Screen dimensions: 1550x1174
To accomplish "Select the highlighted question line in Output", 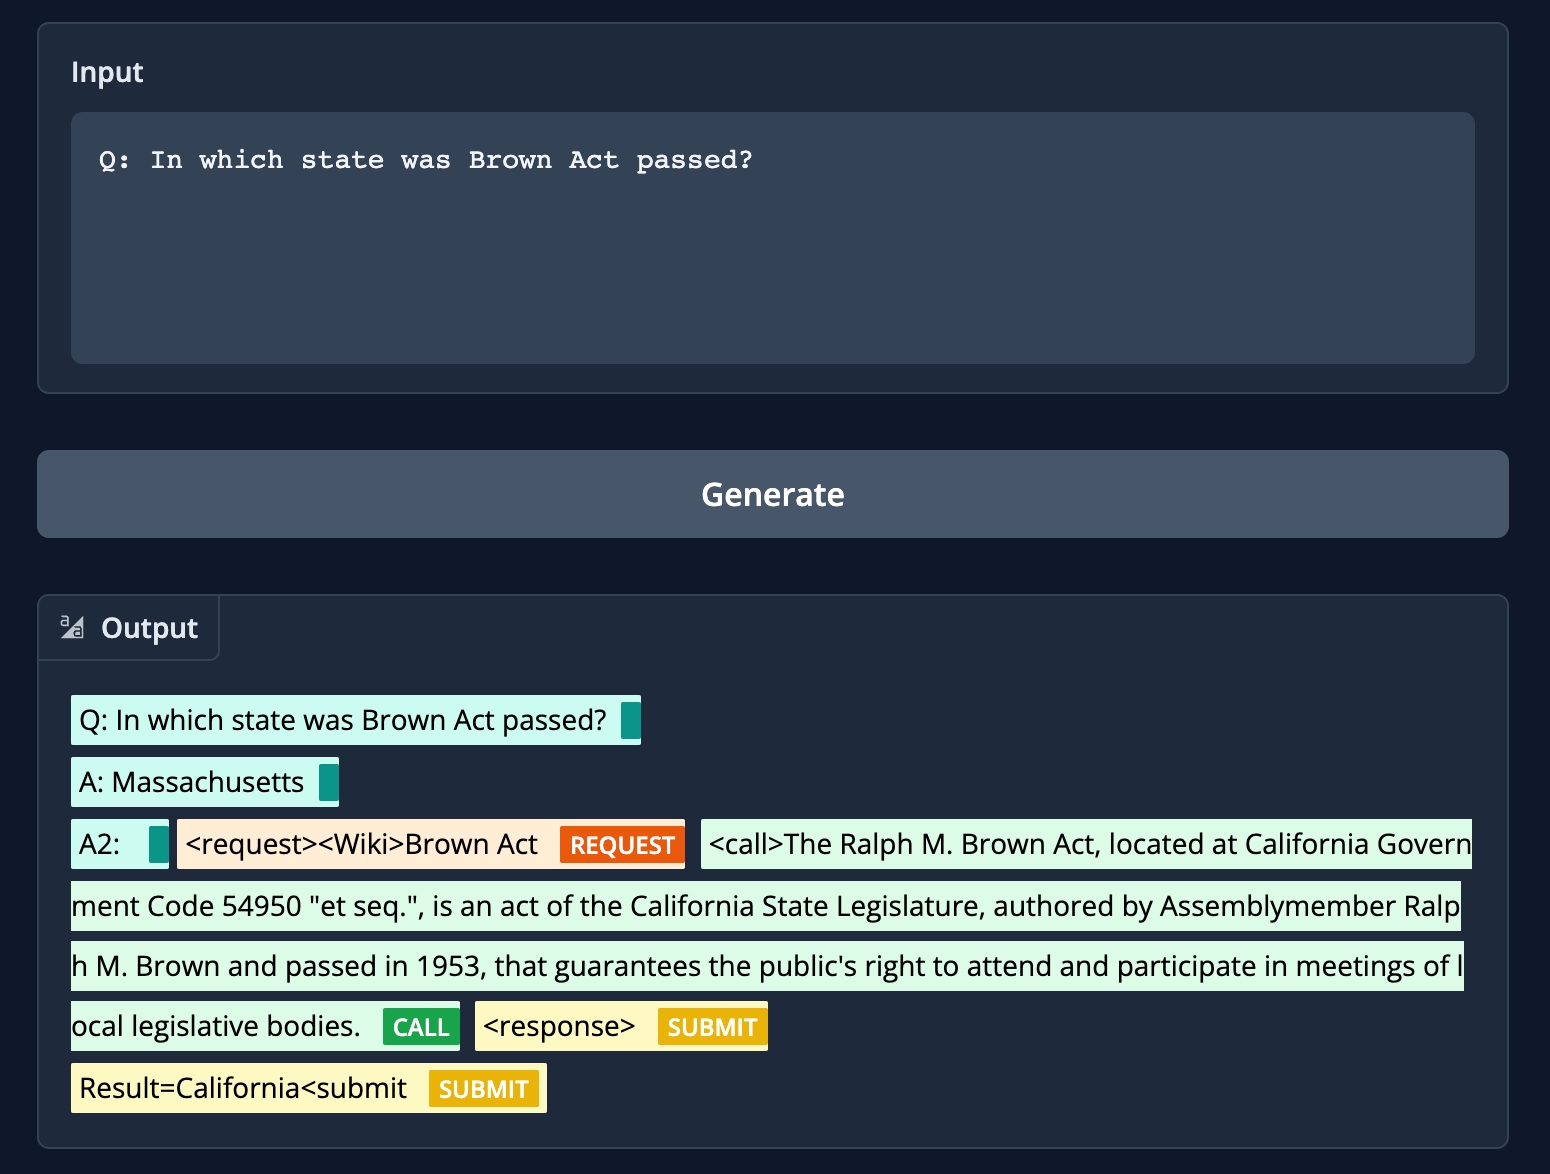I will (343, 720).
